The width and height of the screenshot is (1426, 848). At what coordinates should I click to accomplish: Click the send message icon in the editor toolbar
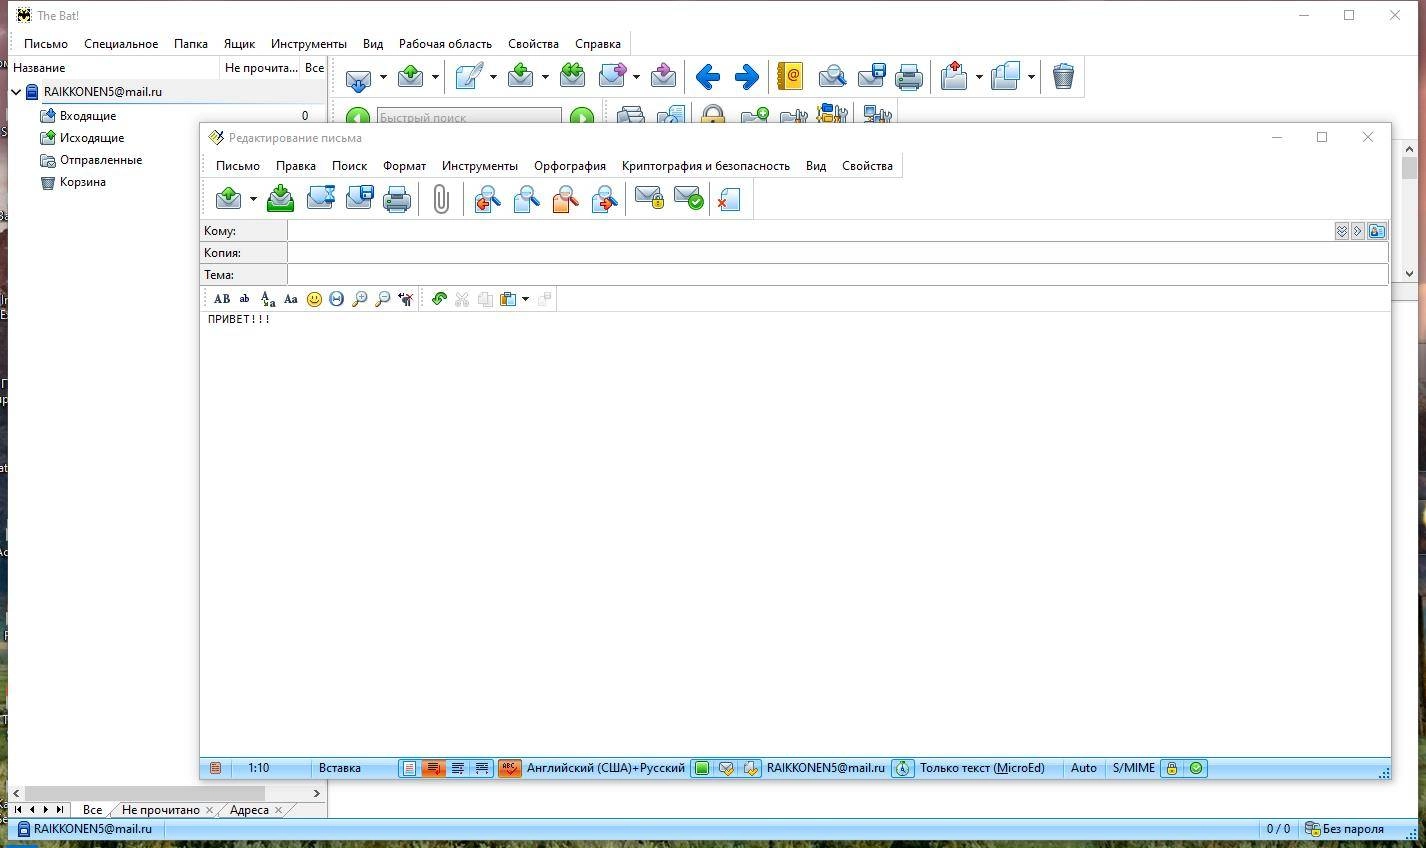[x=228, y=199]
